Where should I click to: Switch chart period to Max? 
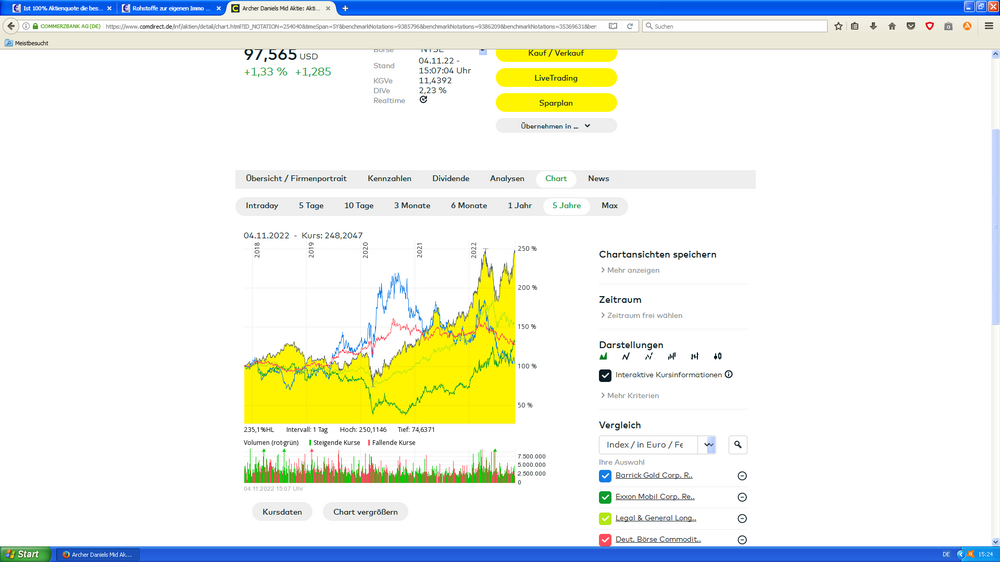(609, 205)
